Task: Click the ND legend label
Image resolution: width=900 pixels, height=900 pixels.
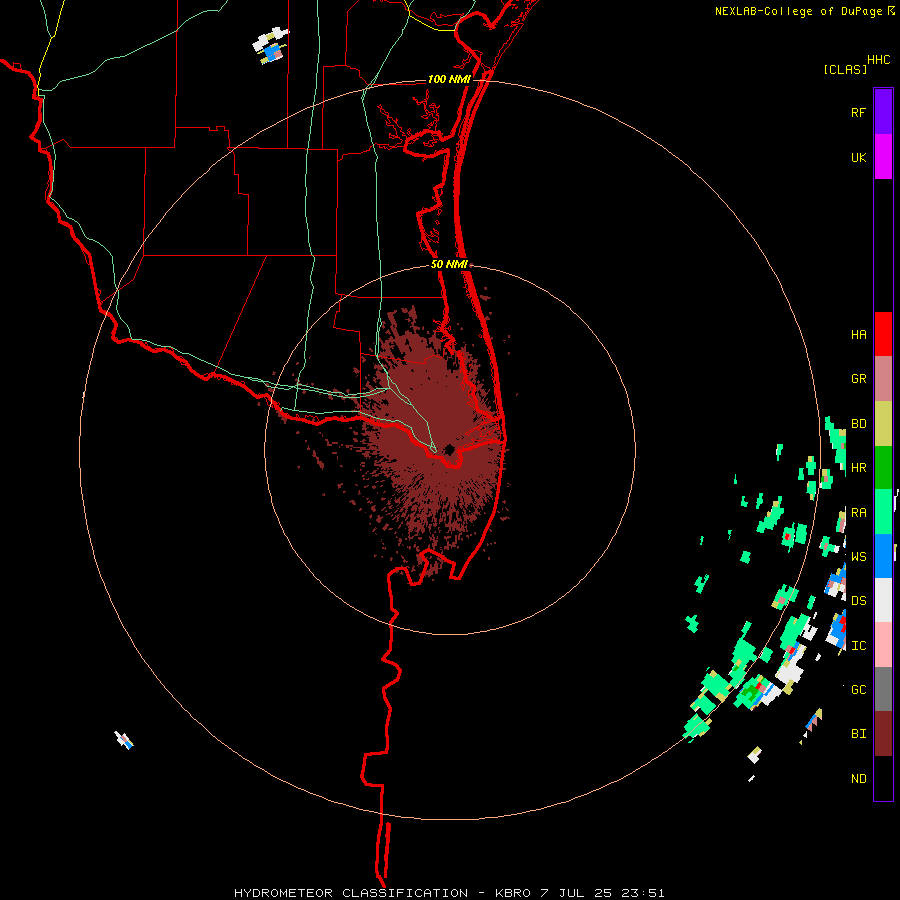Action: 858,779
